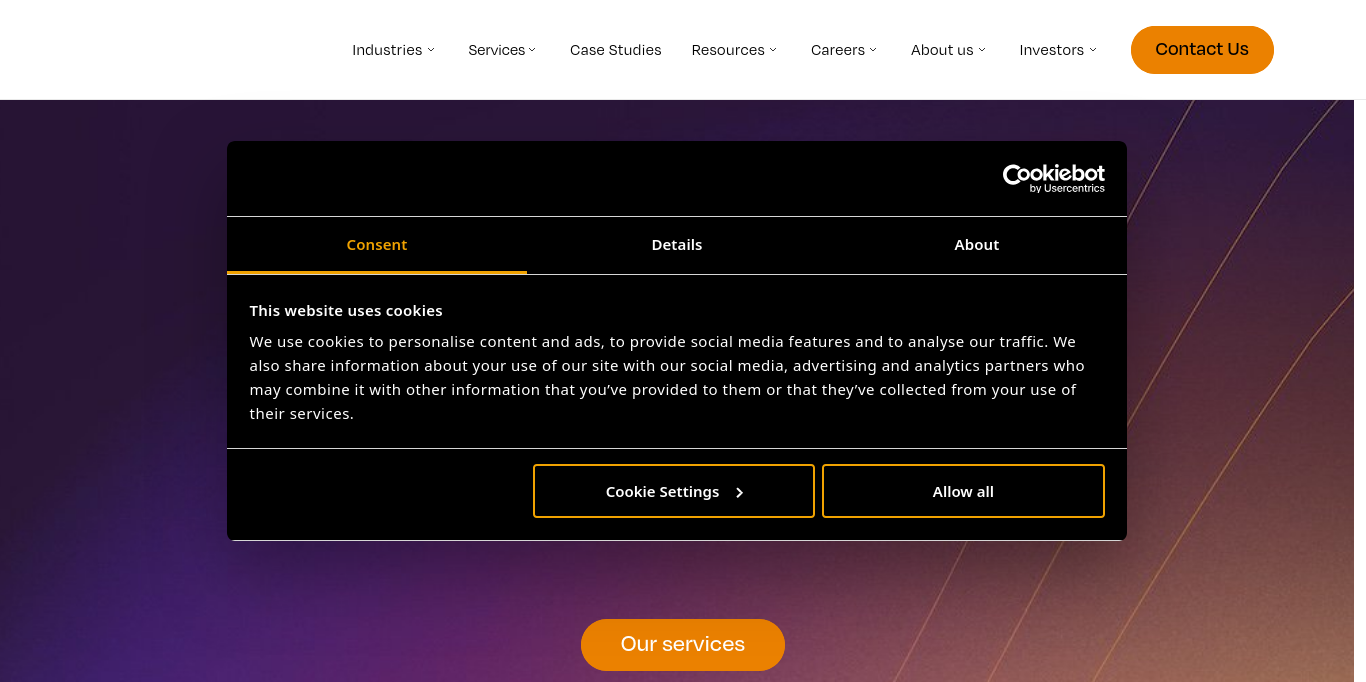Click the highlighted Consent tab underline
Screen dimensions: 1366x682
pyautogui.click(x=377, y=269)
